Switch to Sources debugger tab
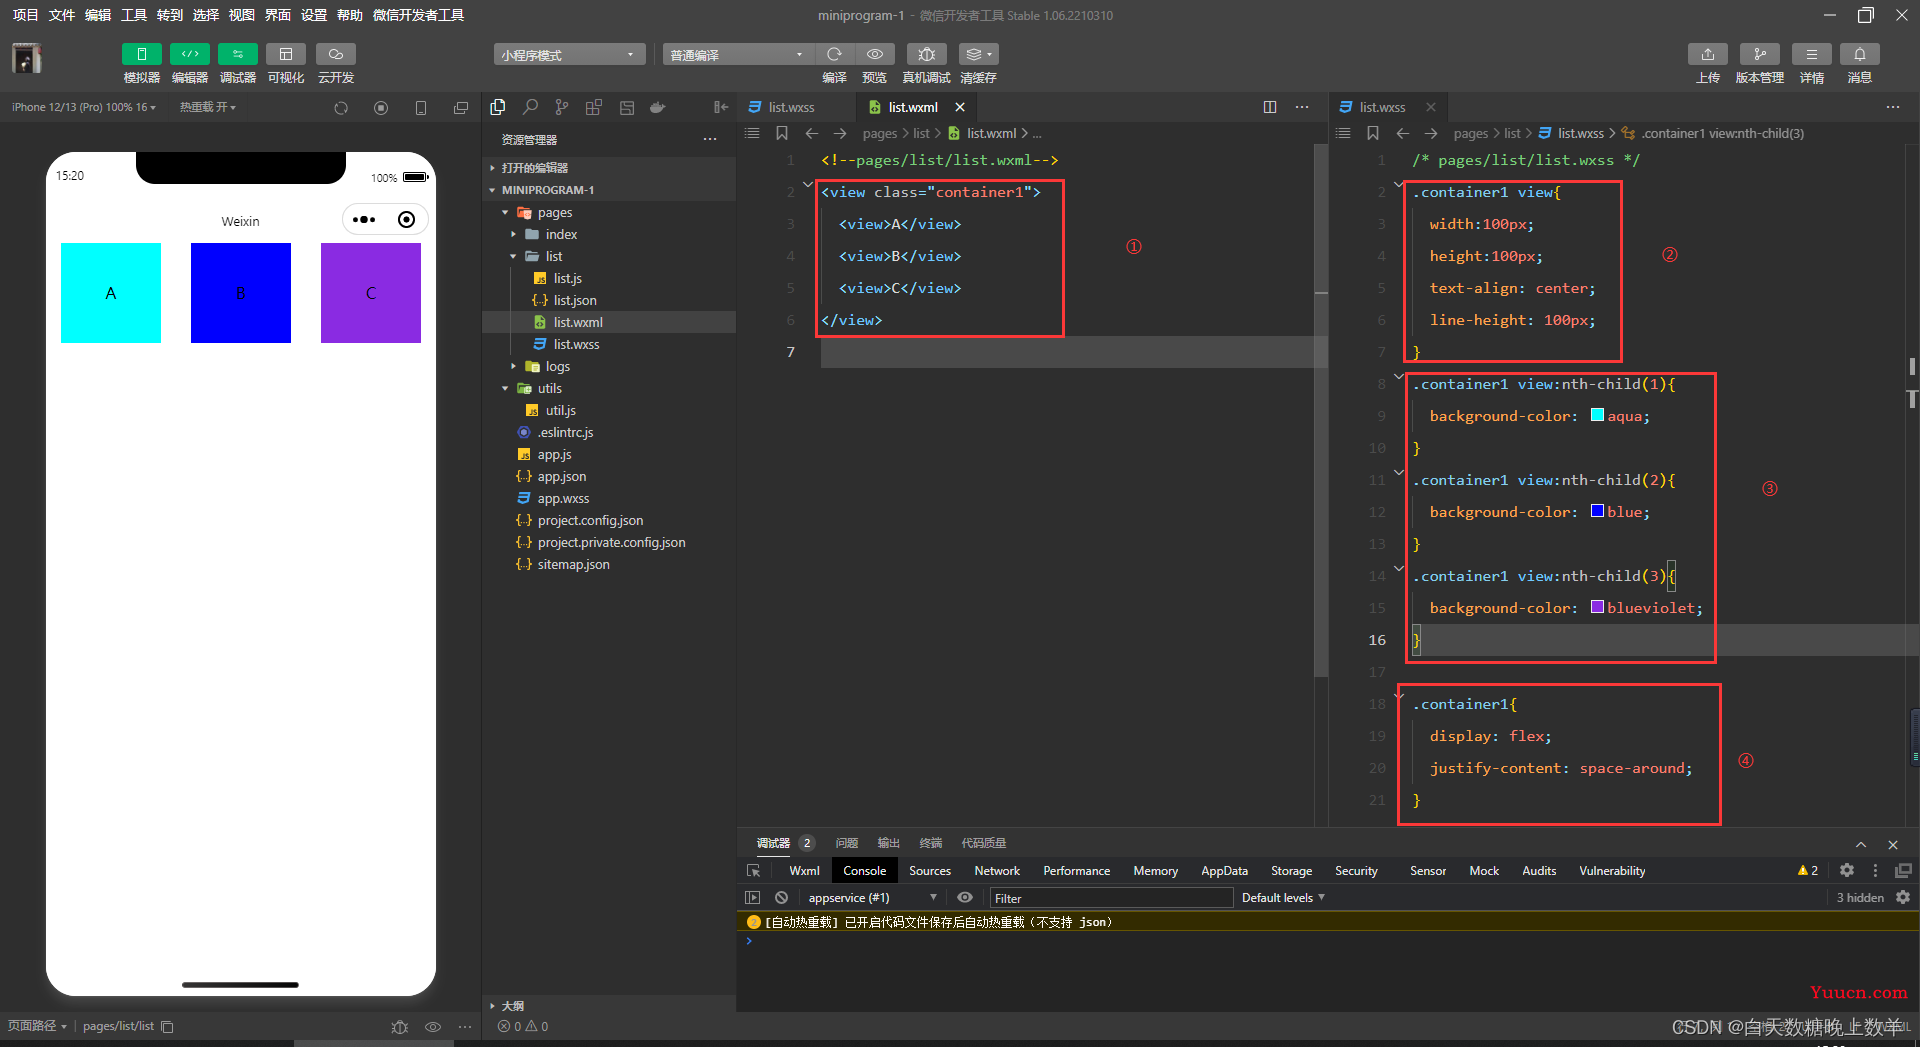Screen dimensions: 1920x1047 [x=930, y=871]
